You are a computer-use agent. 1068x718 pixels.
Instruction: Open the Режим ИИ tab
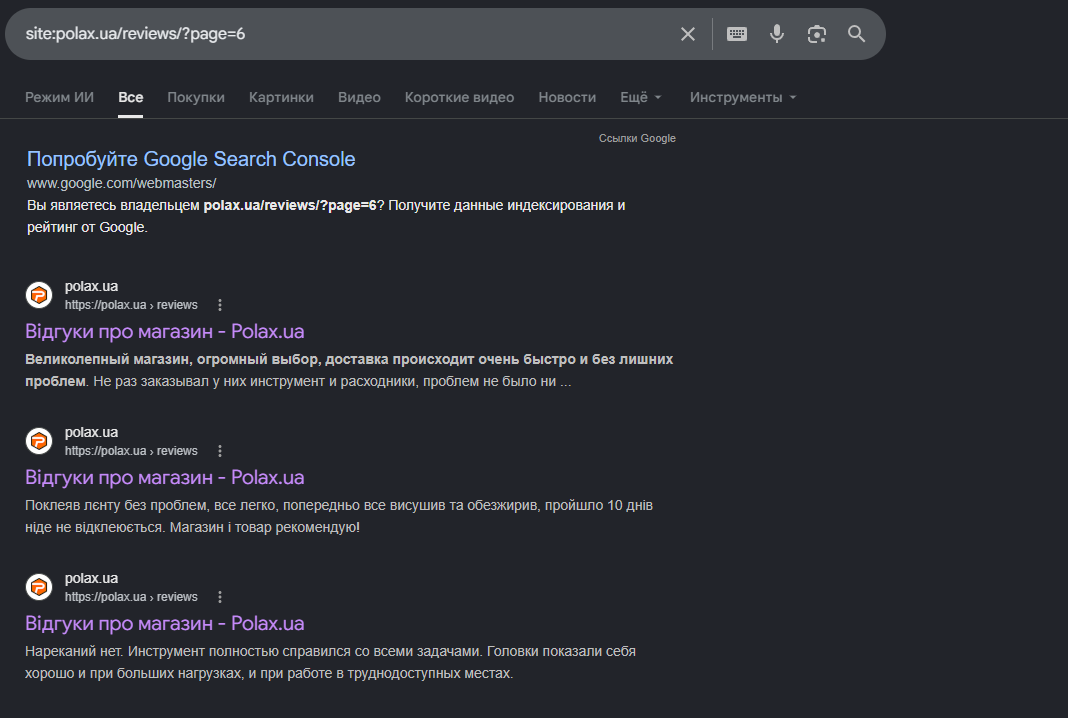59,97
